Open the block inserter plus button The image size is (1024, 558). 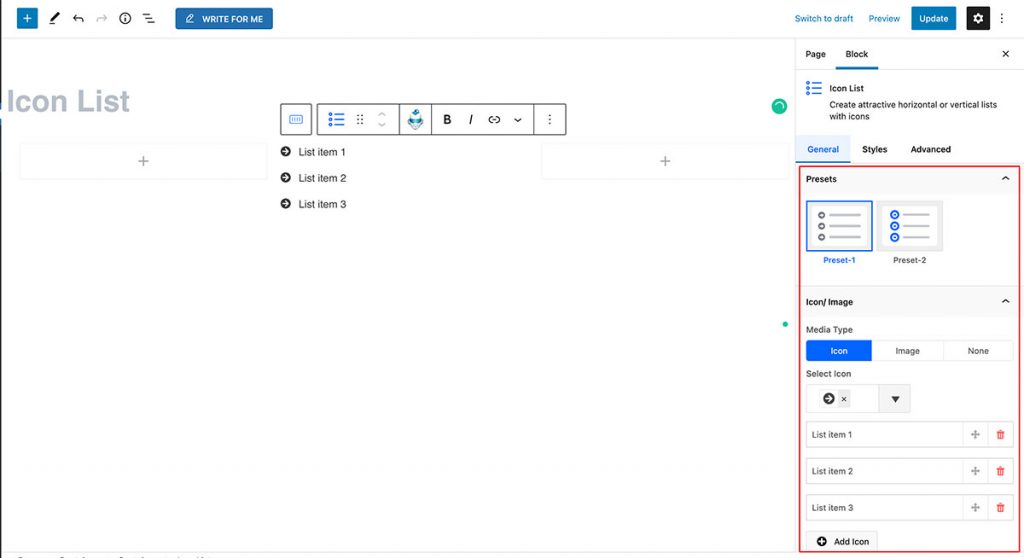pyautogui.click(x=27, y=18)
